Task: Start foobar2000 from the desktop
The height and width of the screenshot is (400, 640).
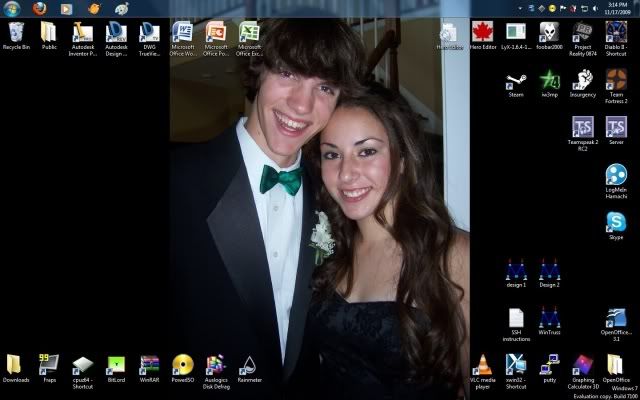Action: (x=549, y=32)
